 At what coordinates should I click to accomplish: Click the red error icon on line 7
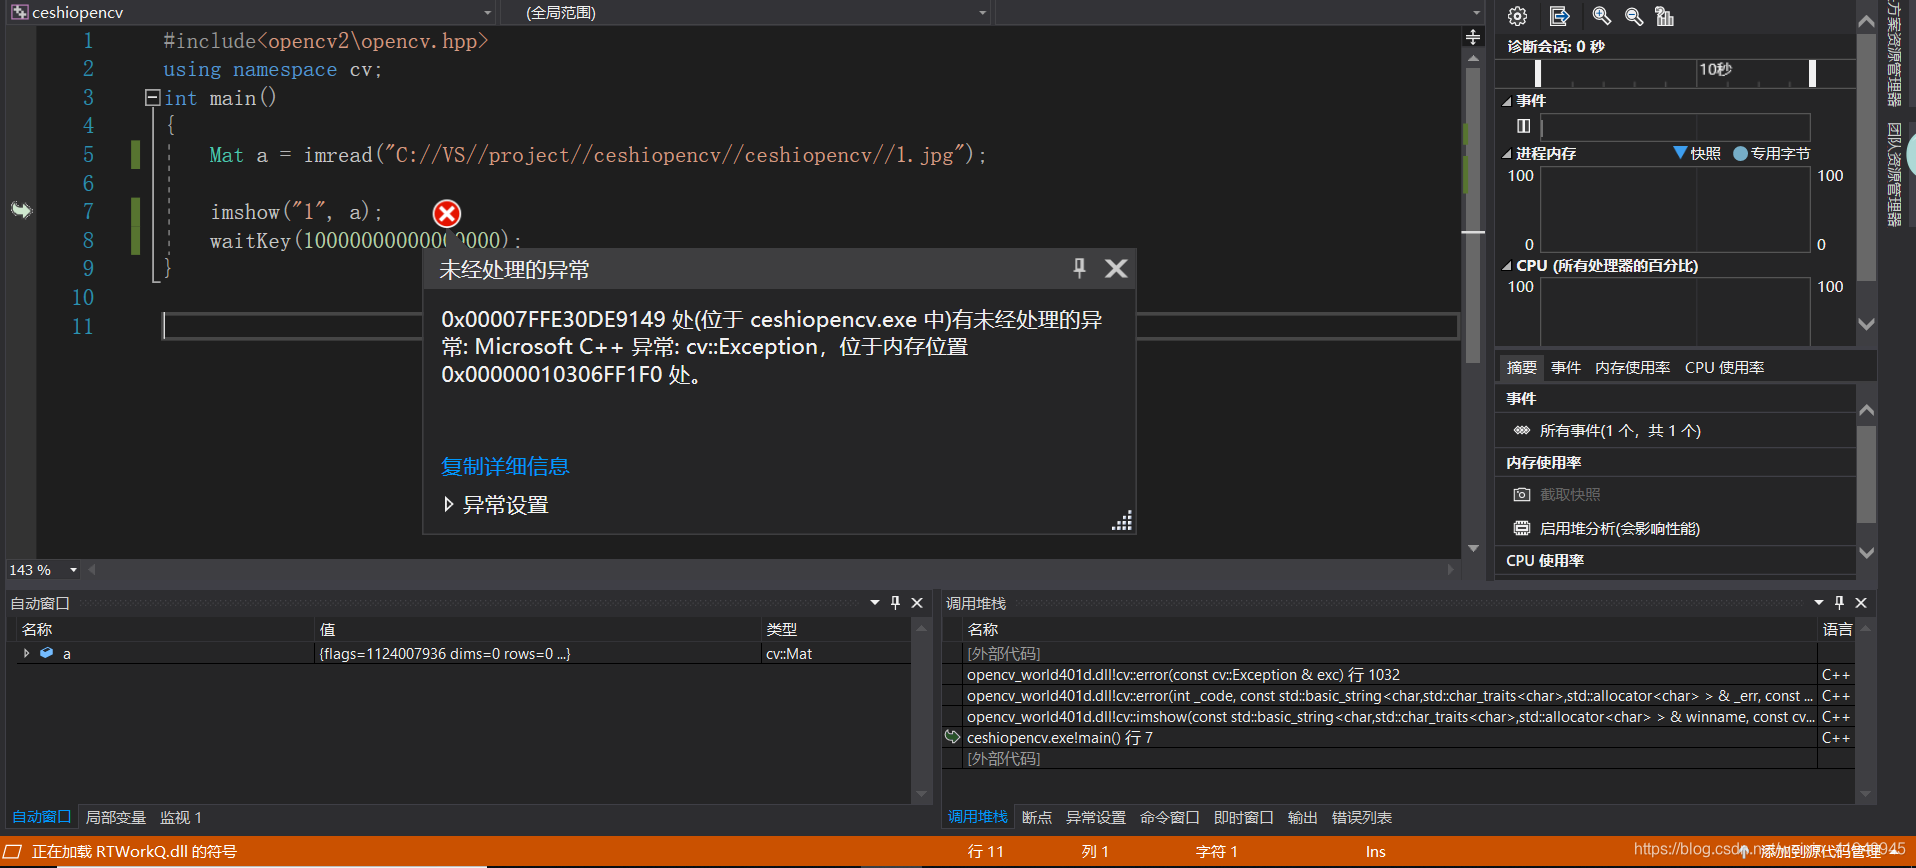pyautogui.click(x=447, y=213)
